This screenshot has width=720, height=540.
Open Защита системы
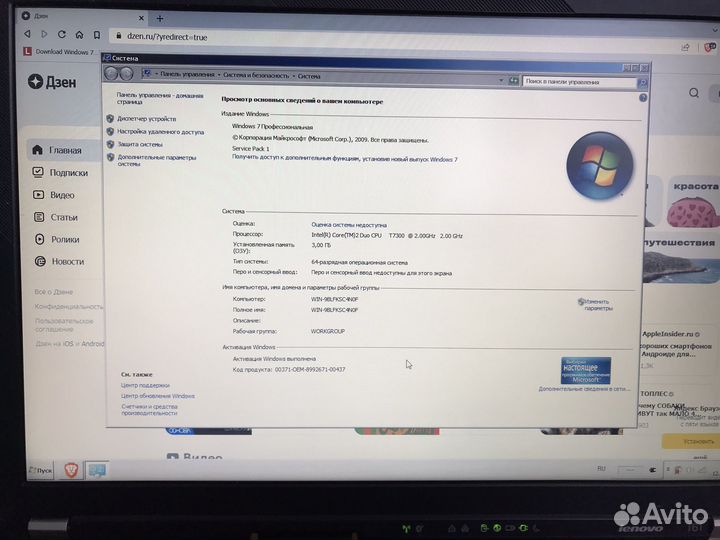click(140, 144)
